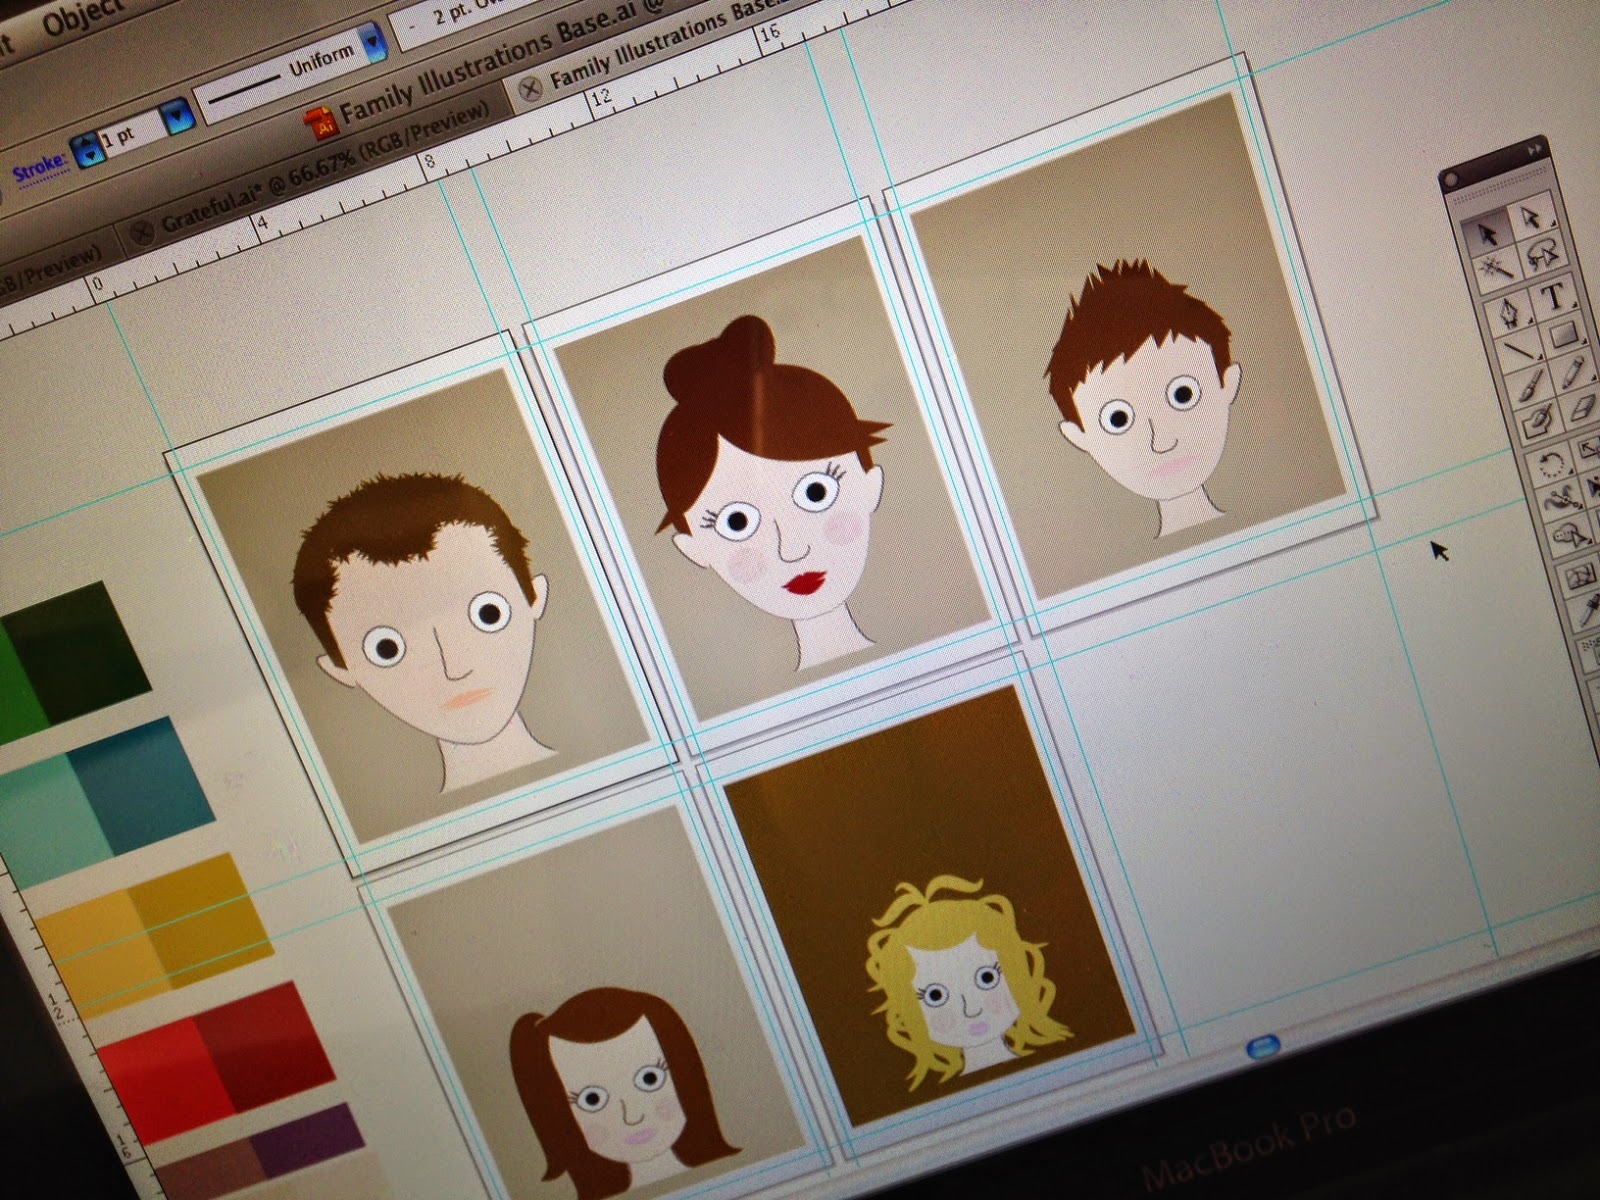Close the Family Illustrations Base.ai tab

coord(532,86)
